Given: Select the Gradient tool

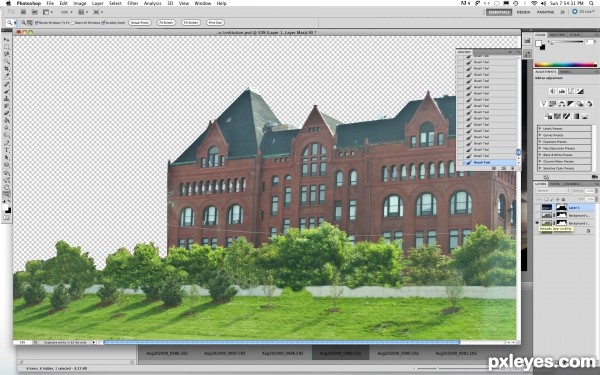Looking at the screenshot, I should point(7,121).
